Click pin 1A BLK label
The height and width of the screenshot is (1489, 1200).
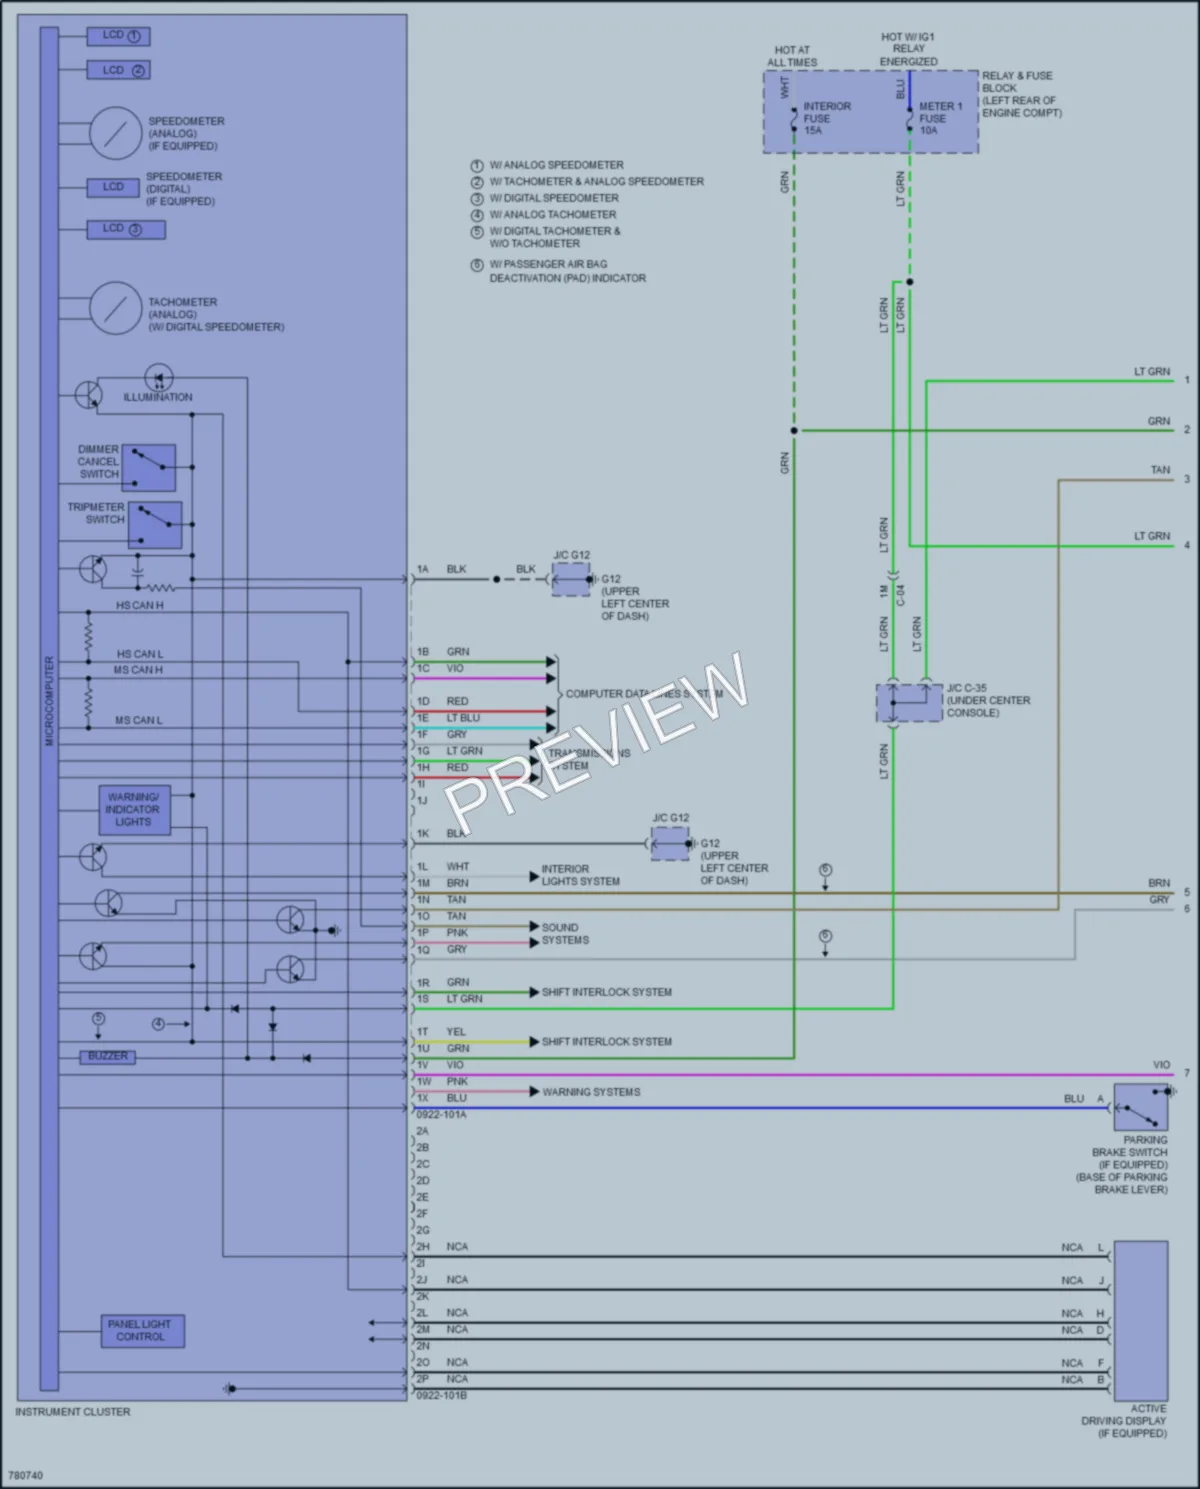pyautogui.click(x=441, y=569)
